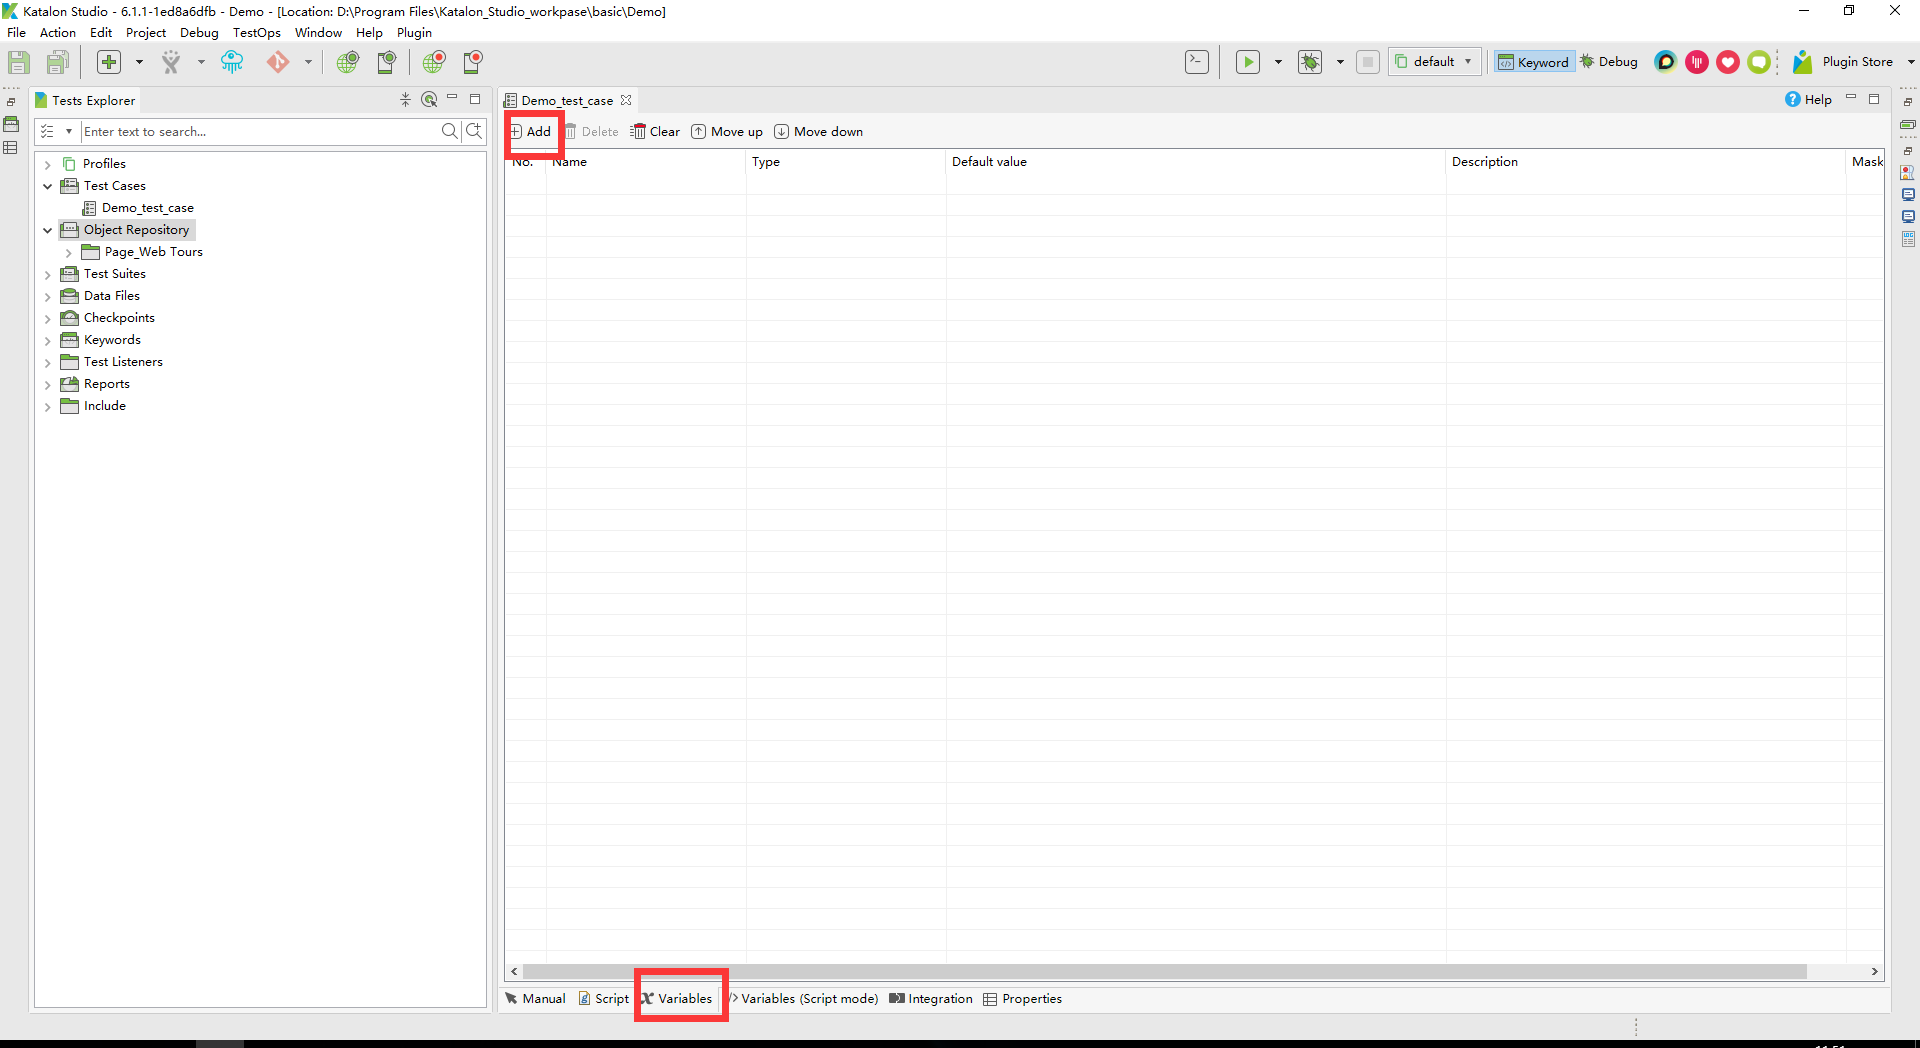Collapse the Object Repository tree node
The height and width of the screenshot is (1048, 1920).
point(47,230)
